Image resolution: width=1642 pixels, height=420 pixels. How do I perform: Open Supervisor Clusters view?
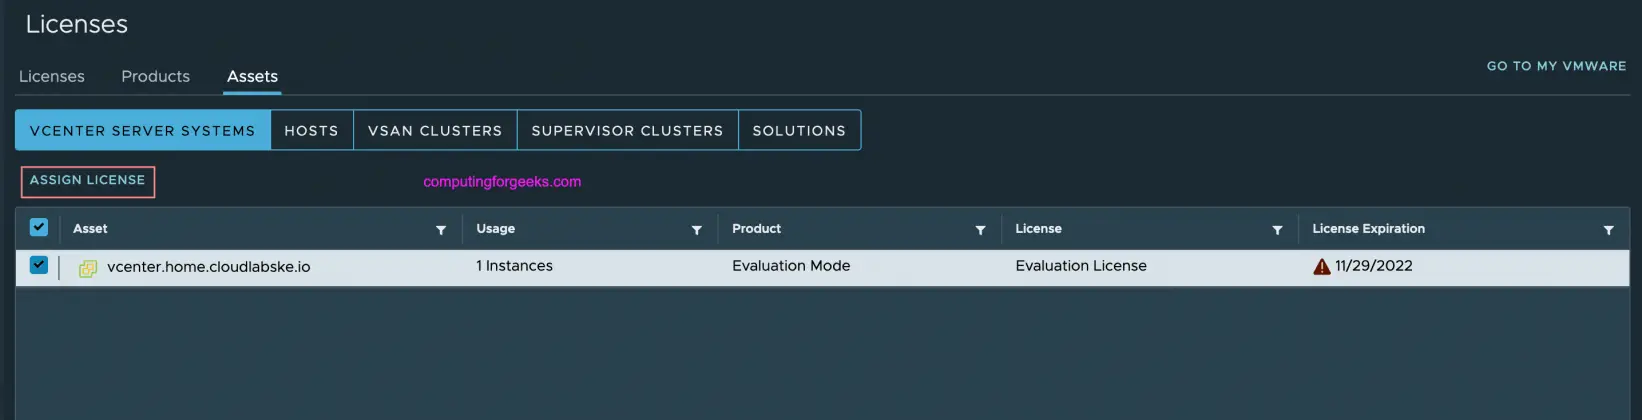[x=627, y=131]
